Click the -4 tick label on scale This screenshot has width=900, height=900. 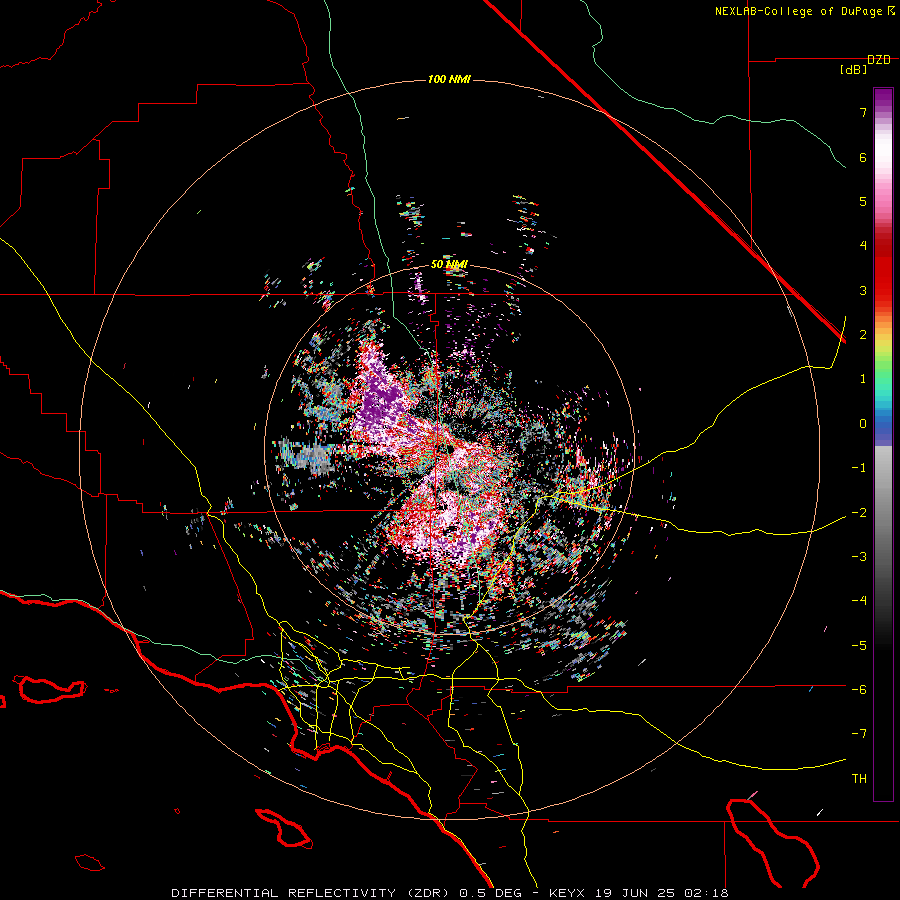[x=859, y=601]
